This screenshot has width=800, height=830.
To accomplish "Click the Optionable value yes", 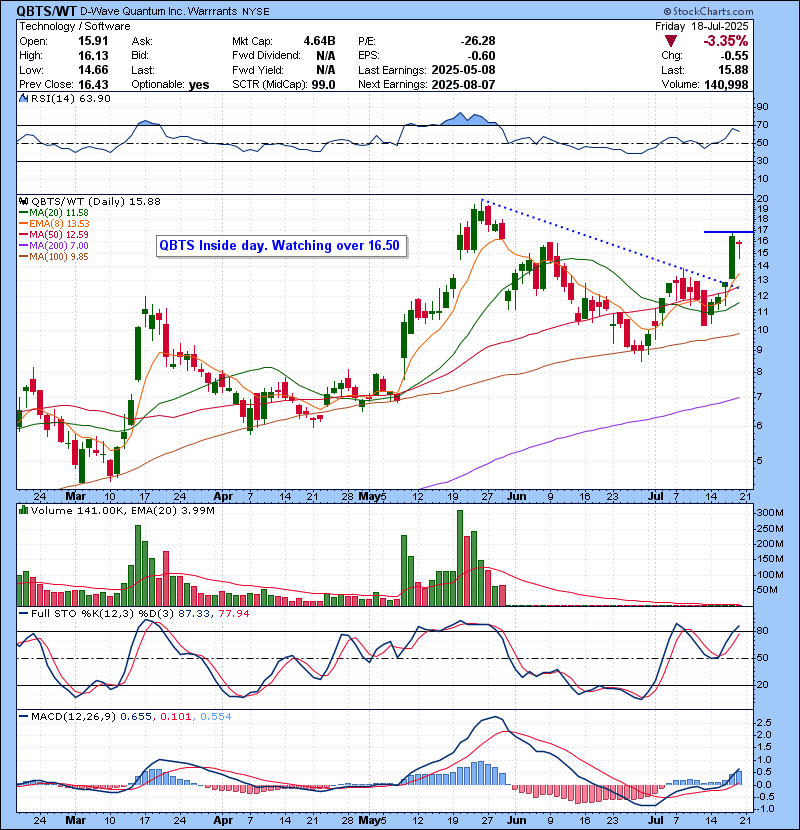I will coord(199,85).
